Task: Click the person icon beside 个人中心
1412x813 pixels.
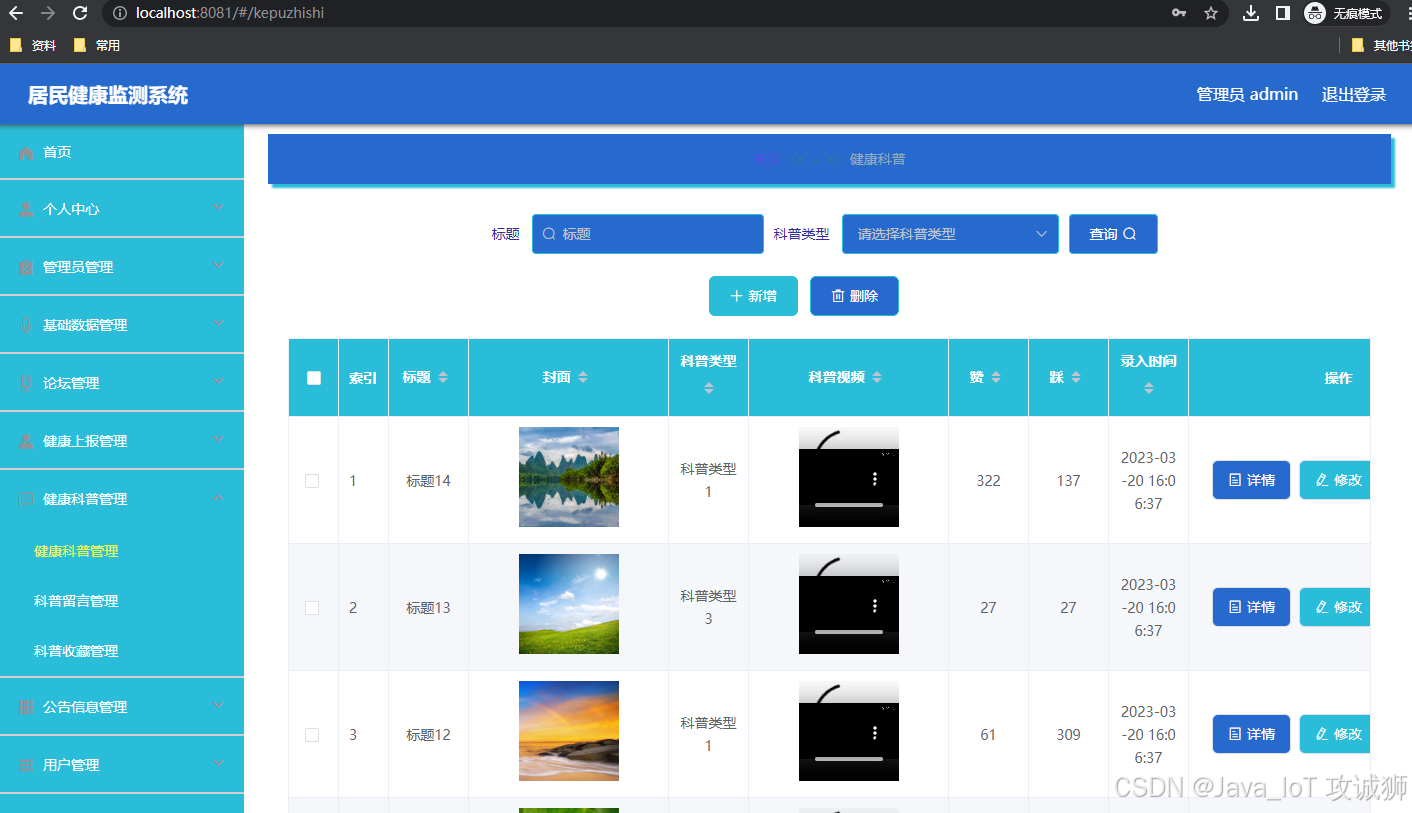Action: pyautogui.click(x=26, y=210)
